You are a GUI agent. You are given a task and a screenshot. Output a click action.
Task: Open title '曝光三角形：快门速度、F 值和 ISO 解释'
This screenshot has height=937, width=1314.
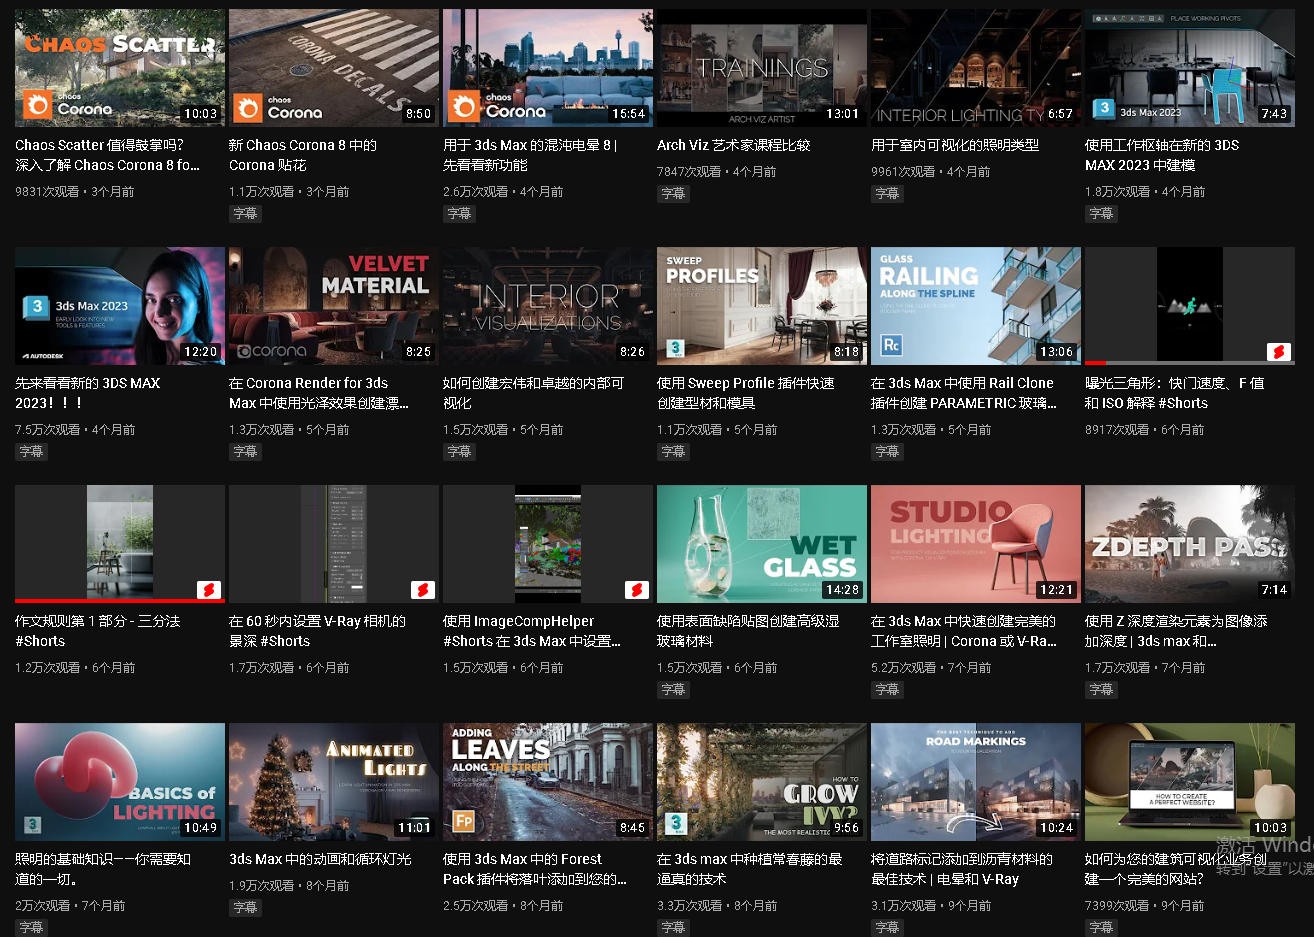tap(1175, 393)
